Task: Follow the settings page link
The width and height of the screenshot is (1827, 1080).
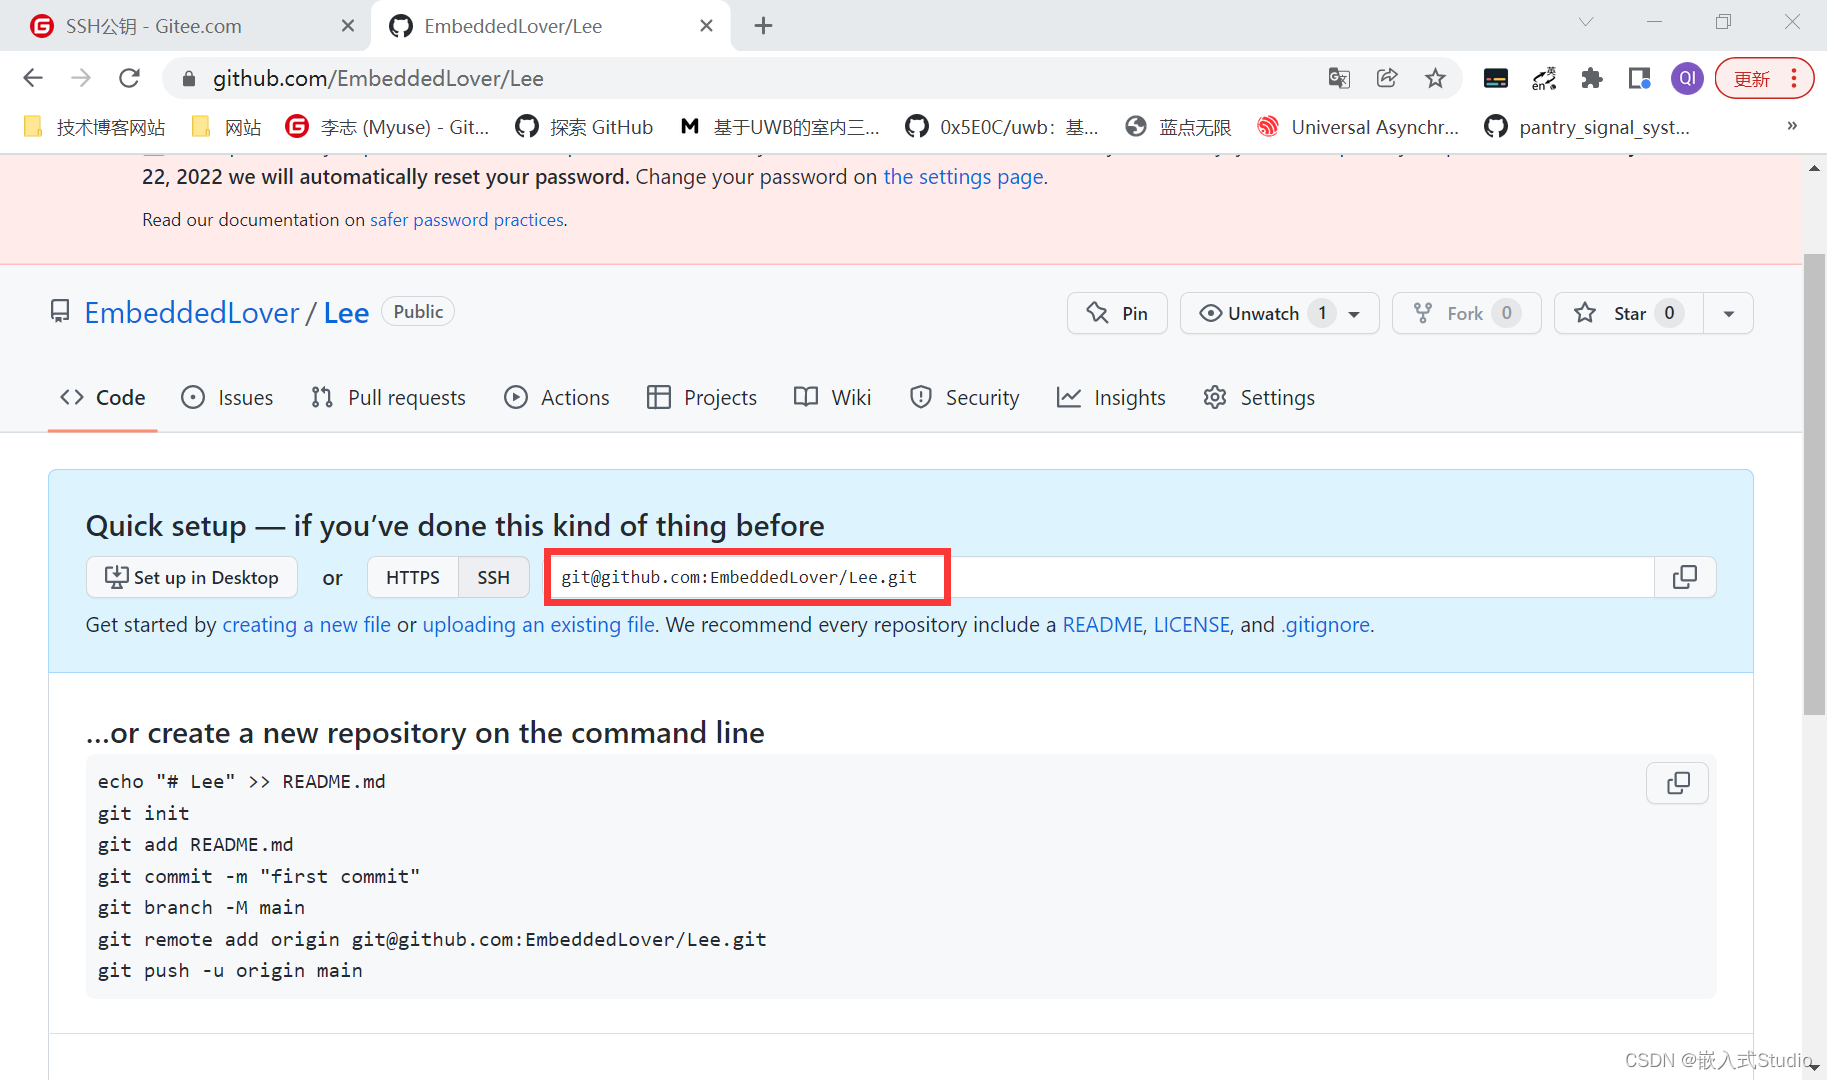Action: [964, 177]
